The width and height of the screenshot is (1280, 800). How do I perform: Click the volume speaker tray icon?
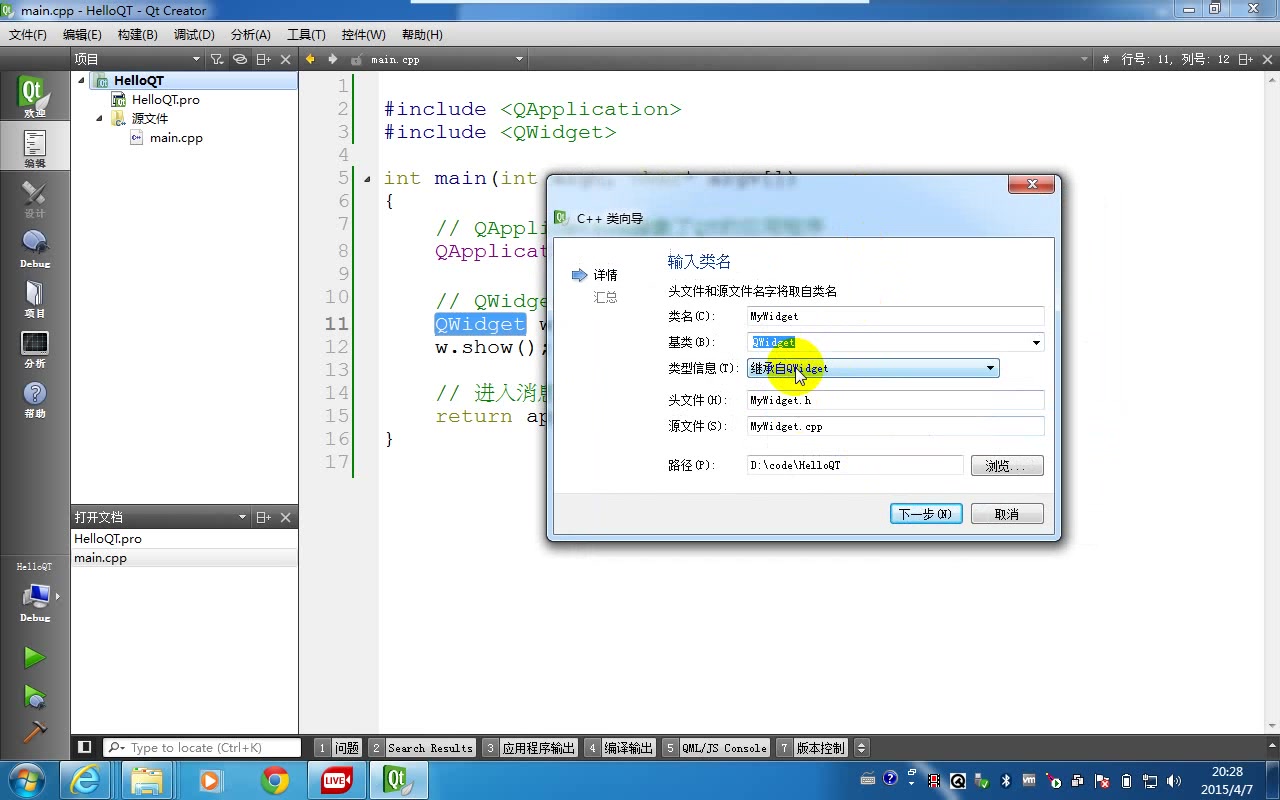click(1174, 781)
